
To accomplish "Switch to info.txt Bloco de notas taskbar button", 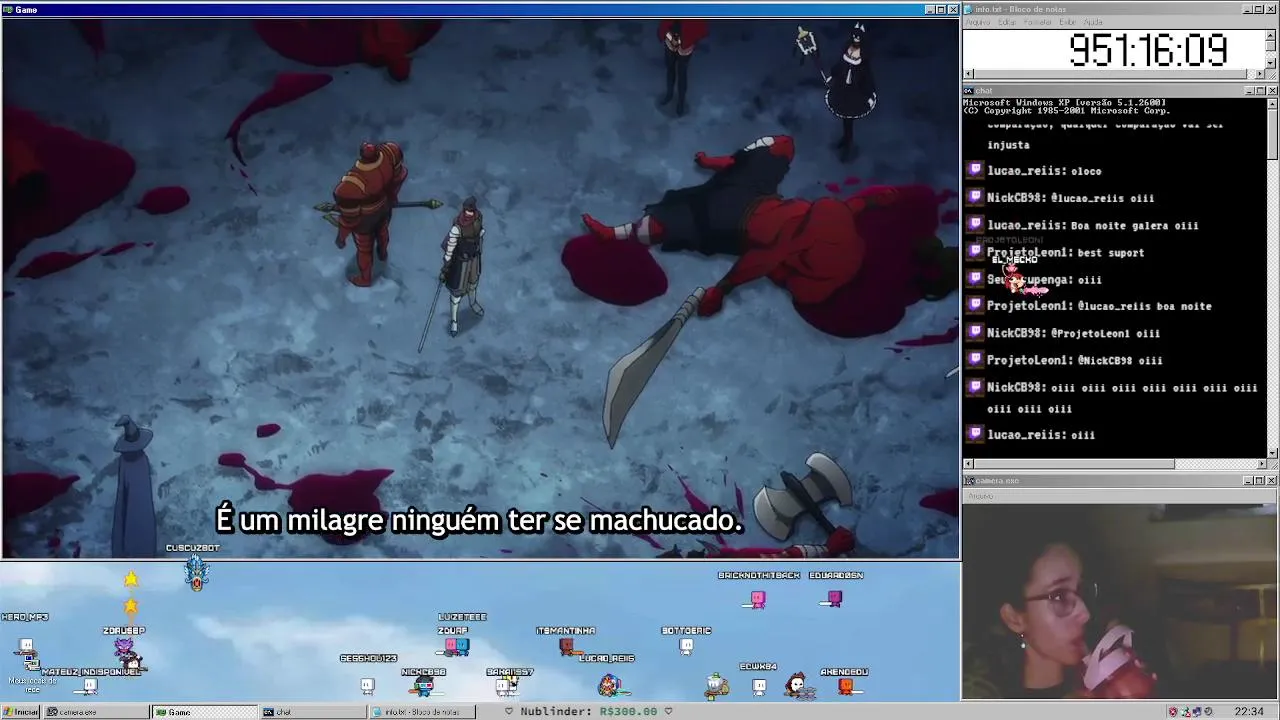I will [422, 712].
